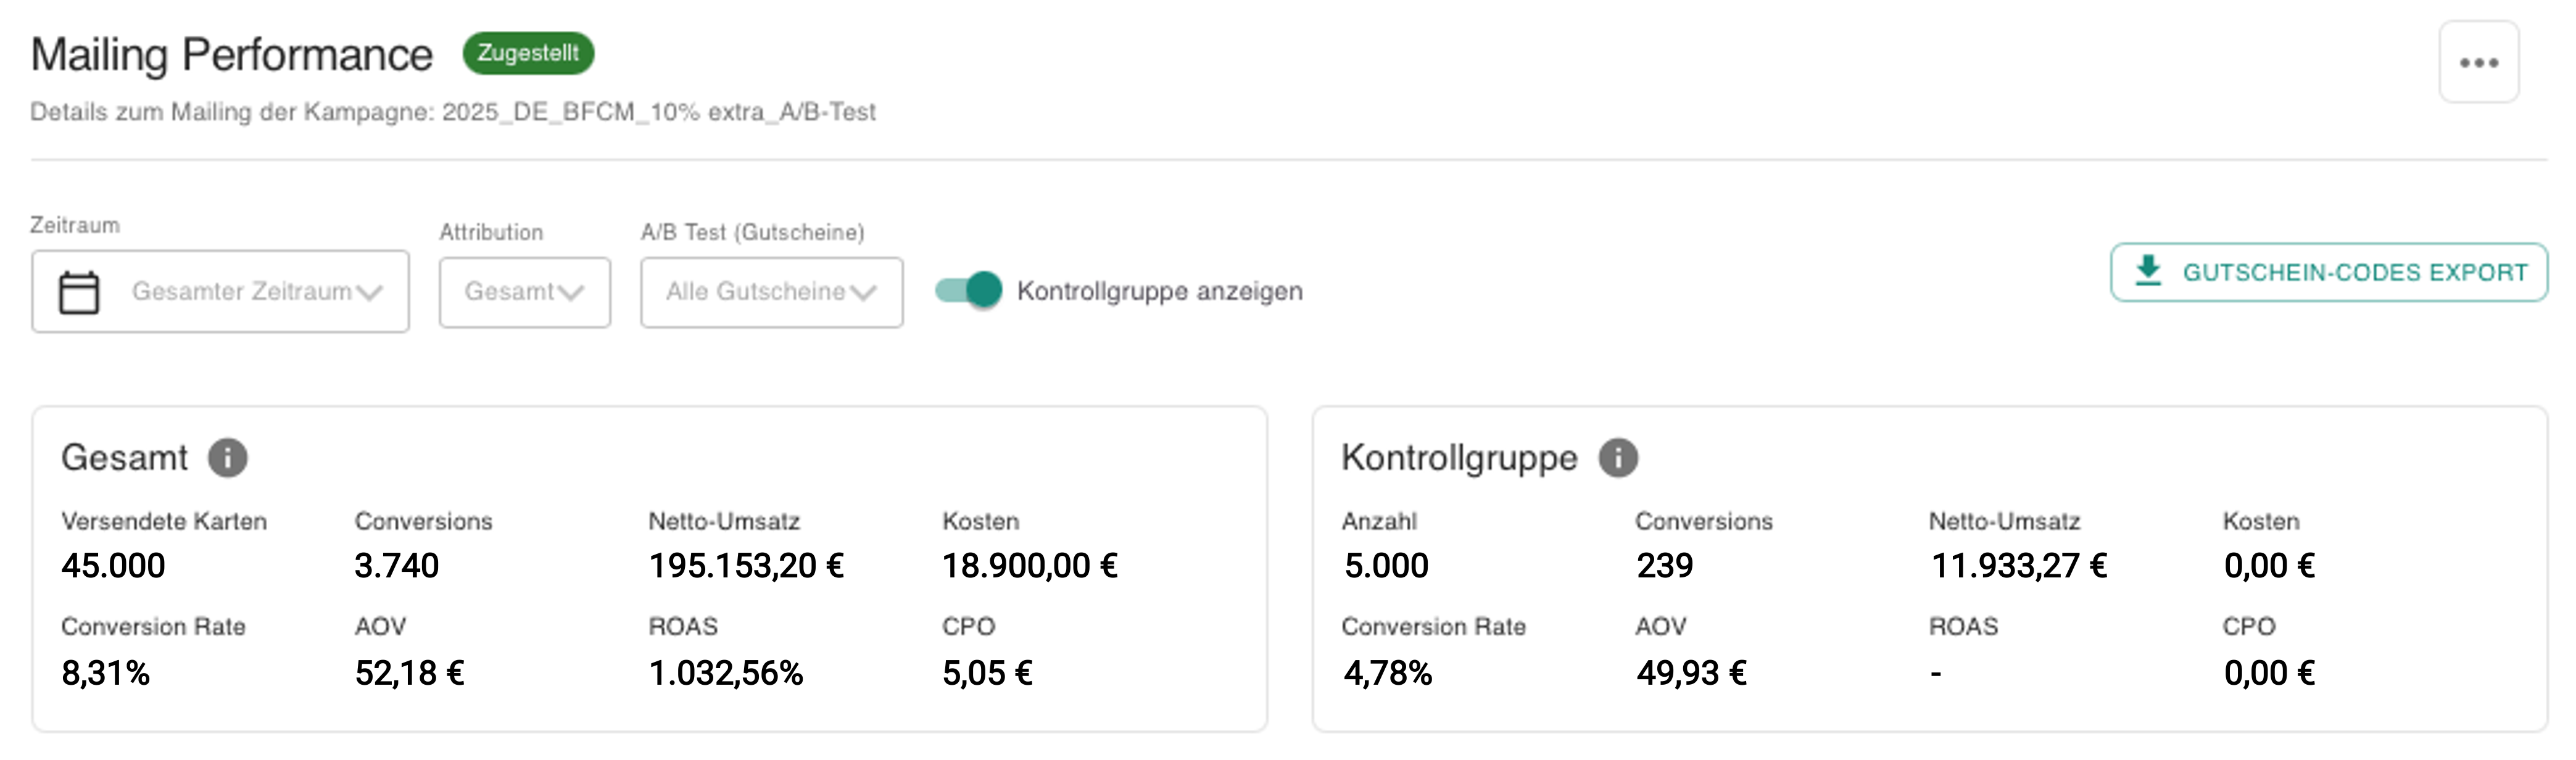Click the Alle Gutscheine chevron arrow
Screen dimensions: 2576x760
click(863, 293)
